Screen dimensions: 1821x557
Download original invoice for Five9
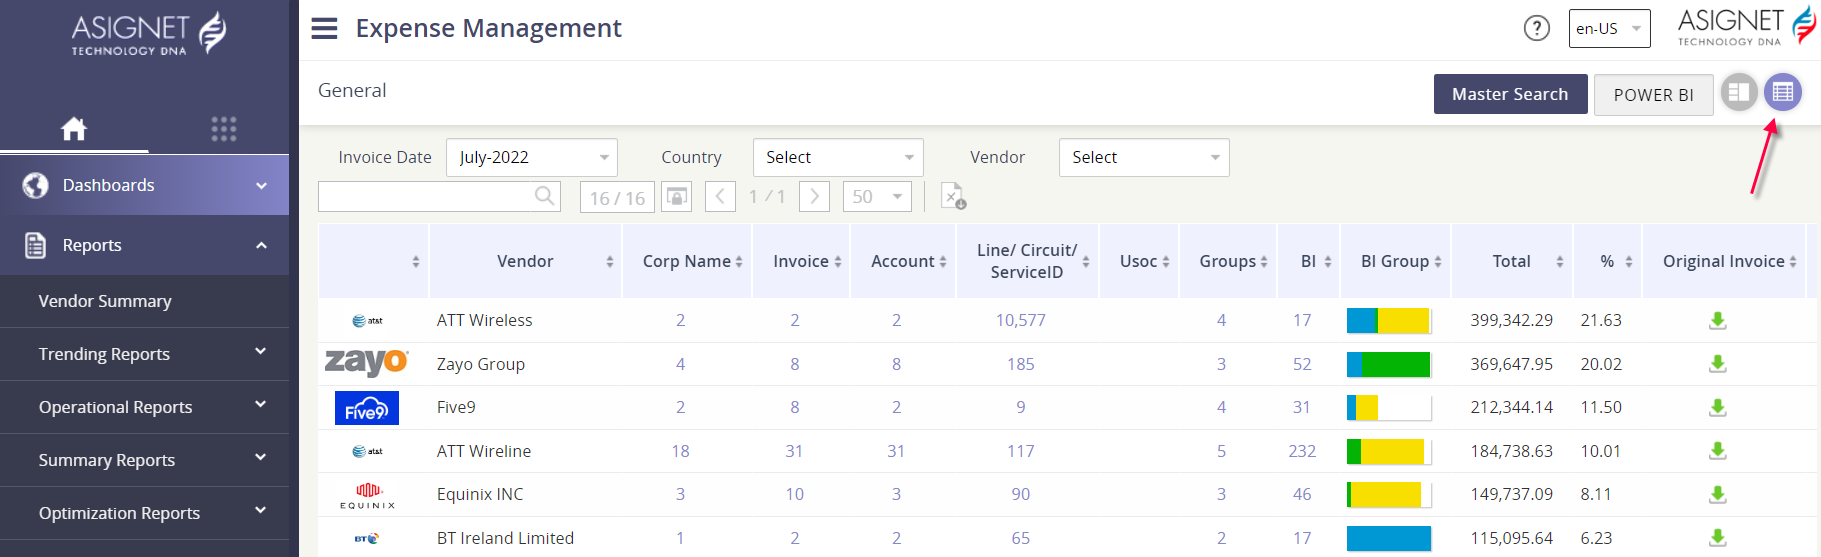pos(1718,407)
